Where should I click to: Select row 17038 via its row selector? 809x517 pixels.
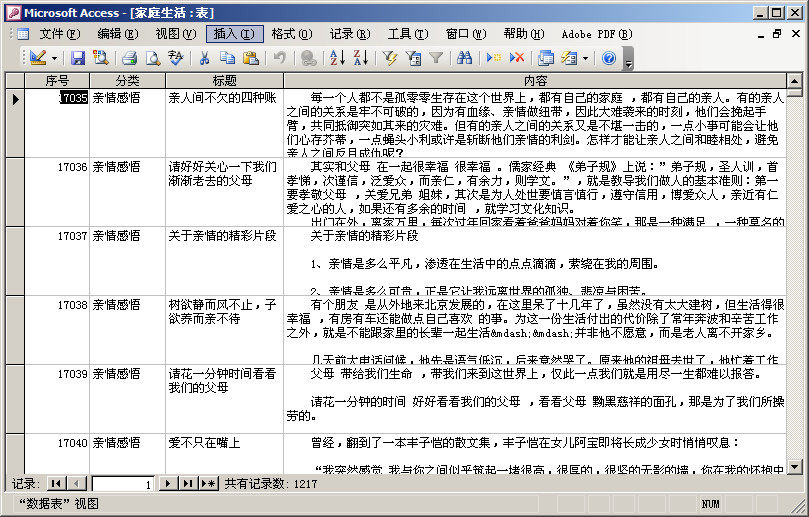[x=15, y=330]
